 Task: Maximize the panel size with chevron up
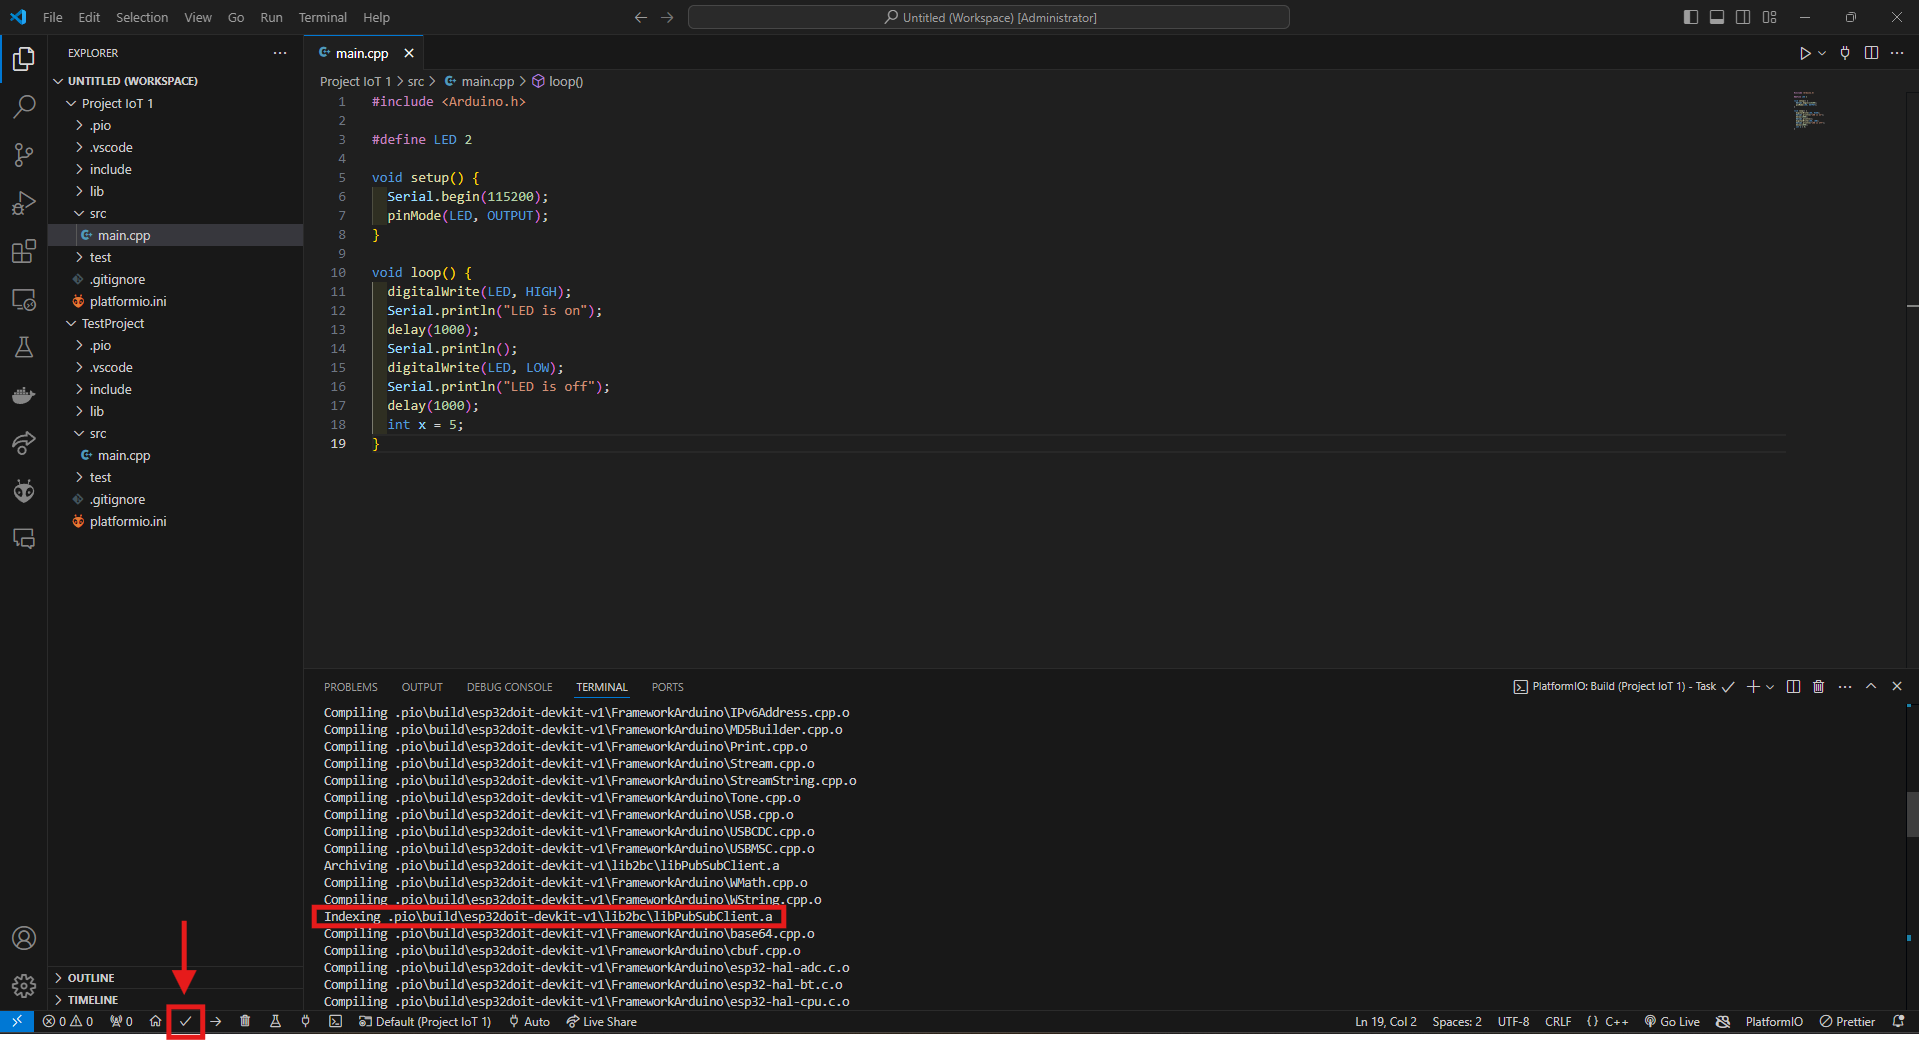click(1871, 686)
